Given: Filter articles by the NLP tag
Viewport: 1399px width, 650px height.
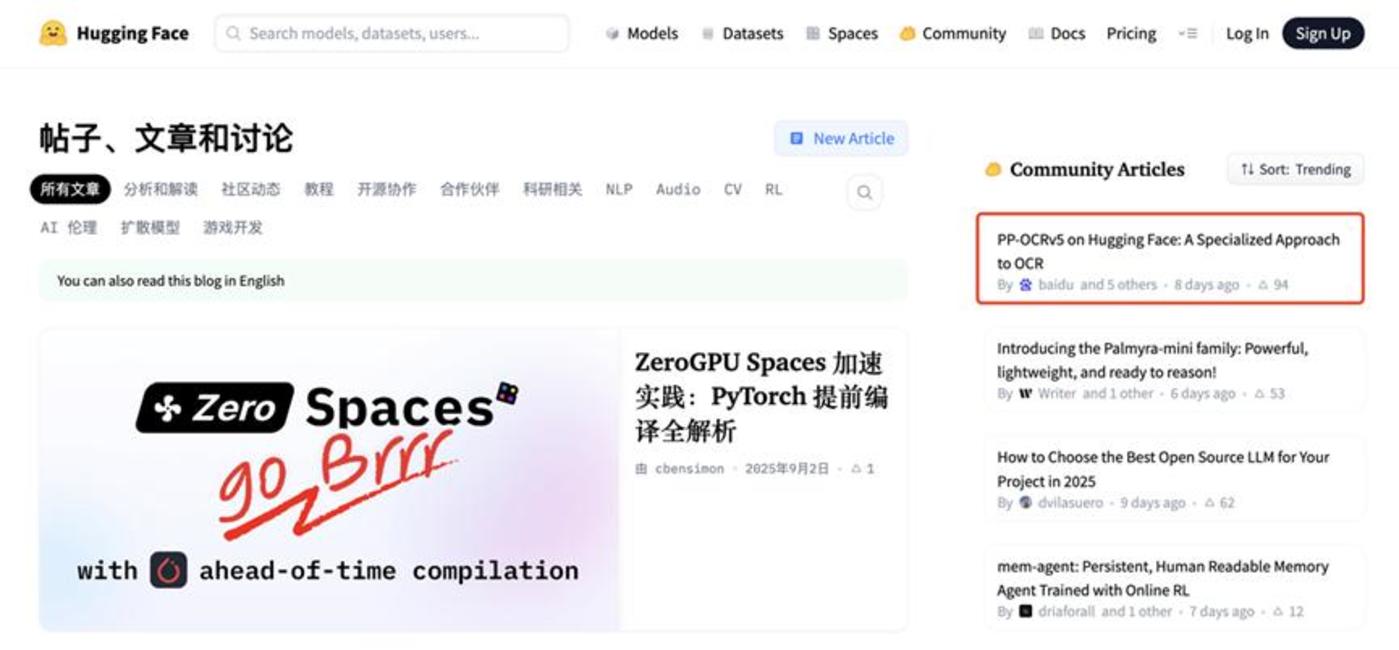Looking at the screenshot, I should [618, 189].
